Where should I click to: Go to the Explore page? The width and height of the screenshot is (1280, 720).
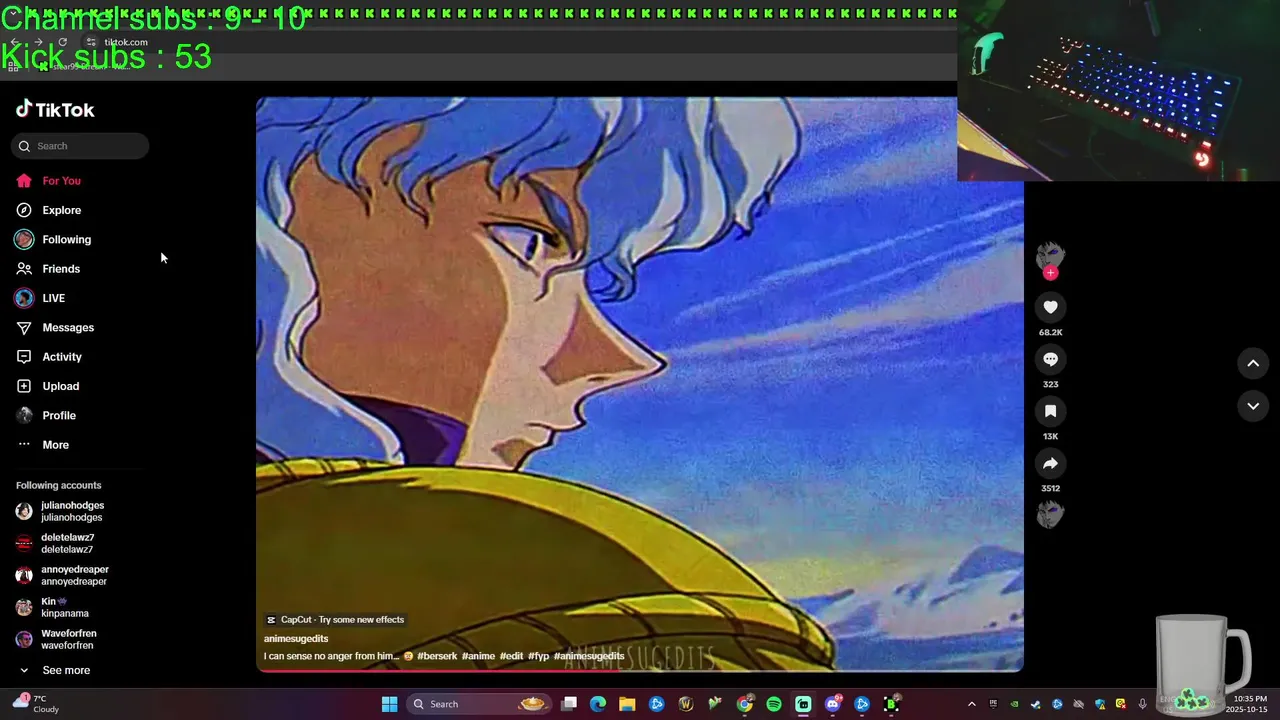click(x=48, y=210)
